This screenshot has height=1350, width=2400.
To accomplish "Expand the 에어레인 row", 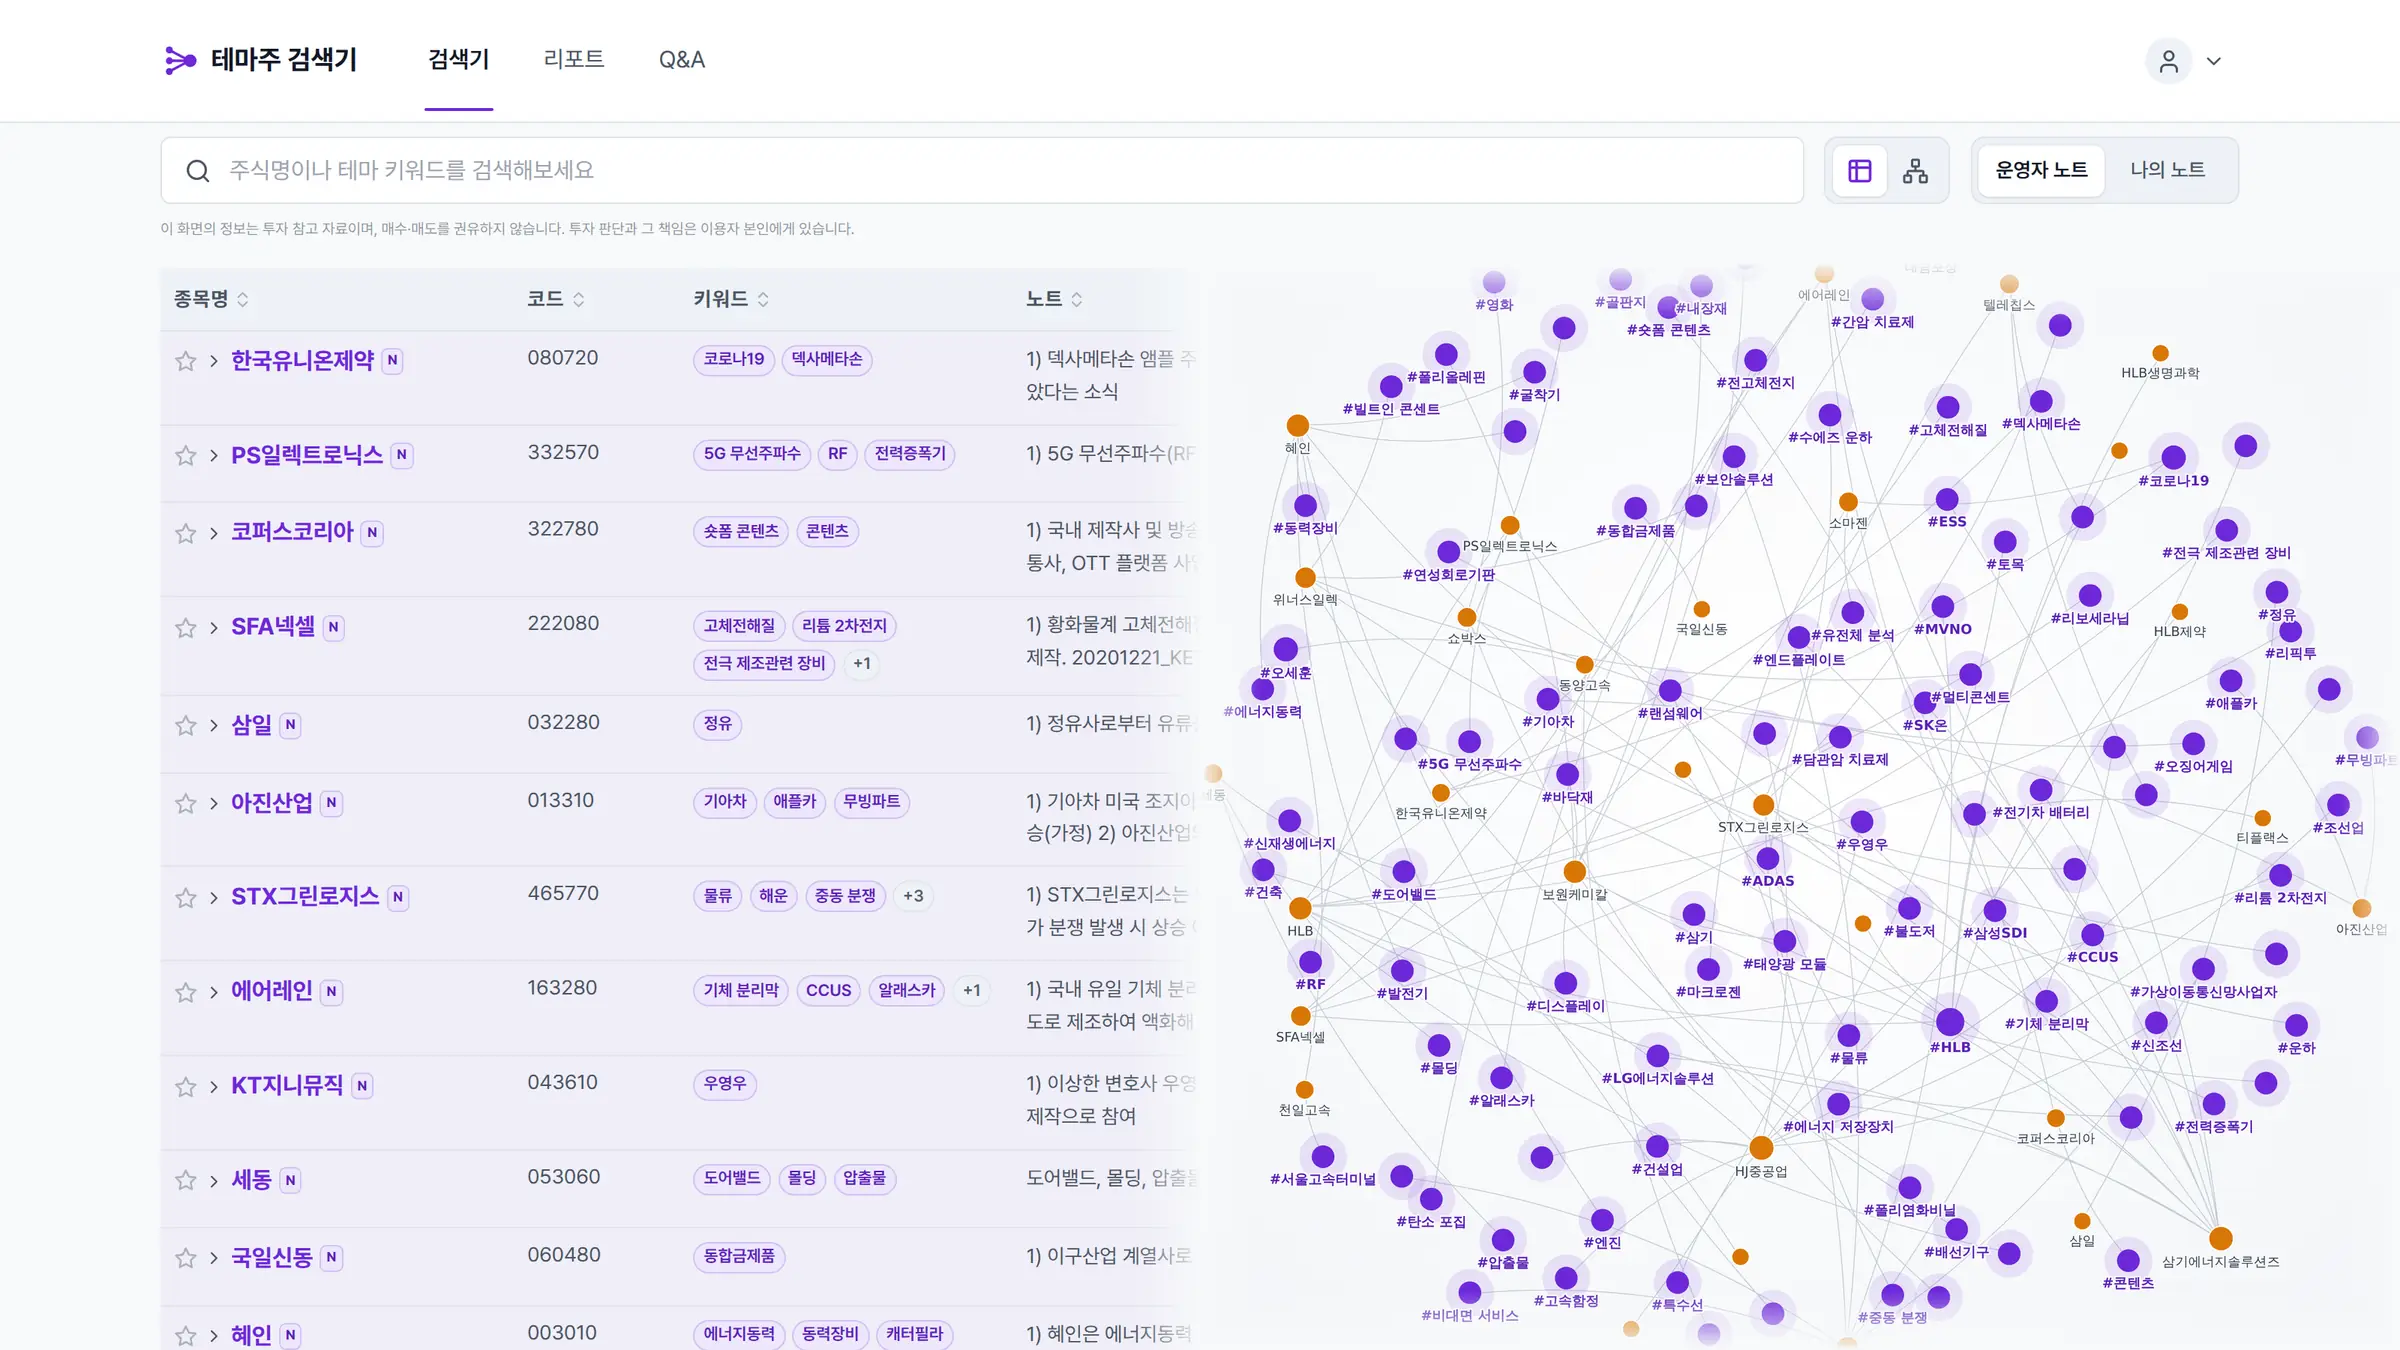I will [x=214, y=992].
